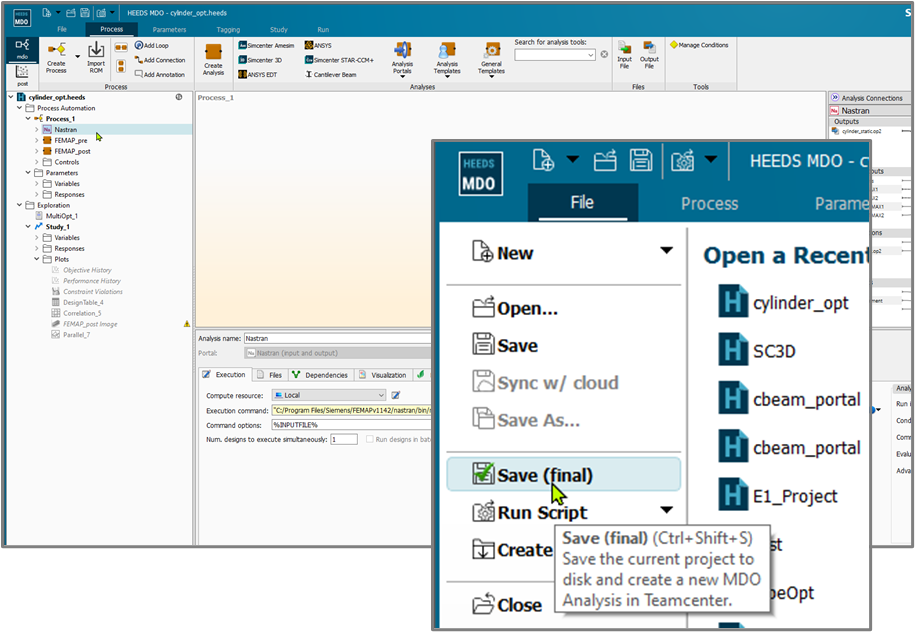Screen dimensions: 915x632
Task: Open the analysis tools search dropdown
Action: [591, 55]
